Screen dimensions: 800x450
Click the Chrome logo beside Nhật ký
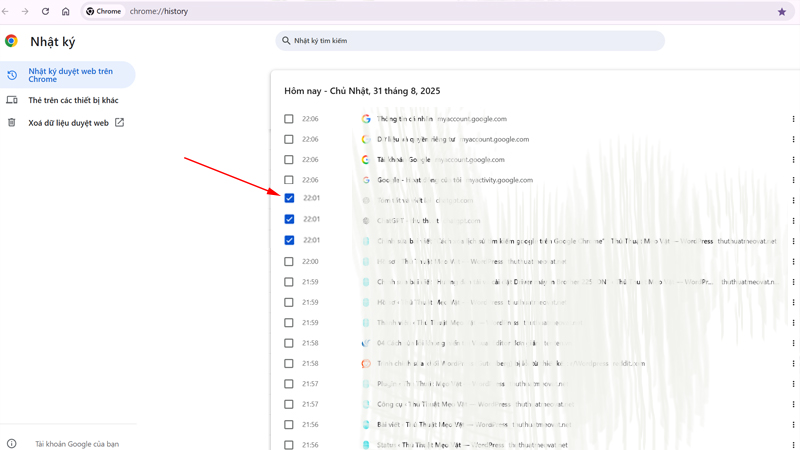(12, 41)
